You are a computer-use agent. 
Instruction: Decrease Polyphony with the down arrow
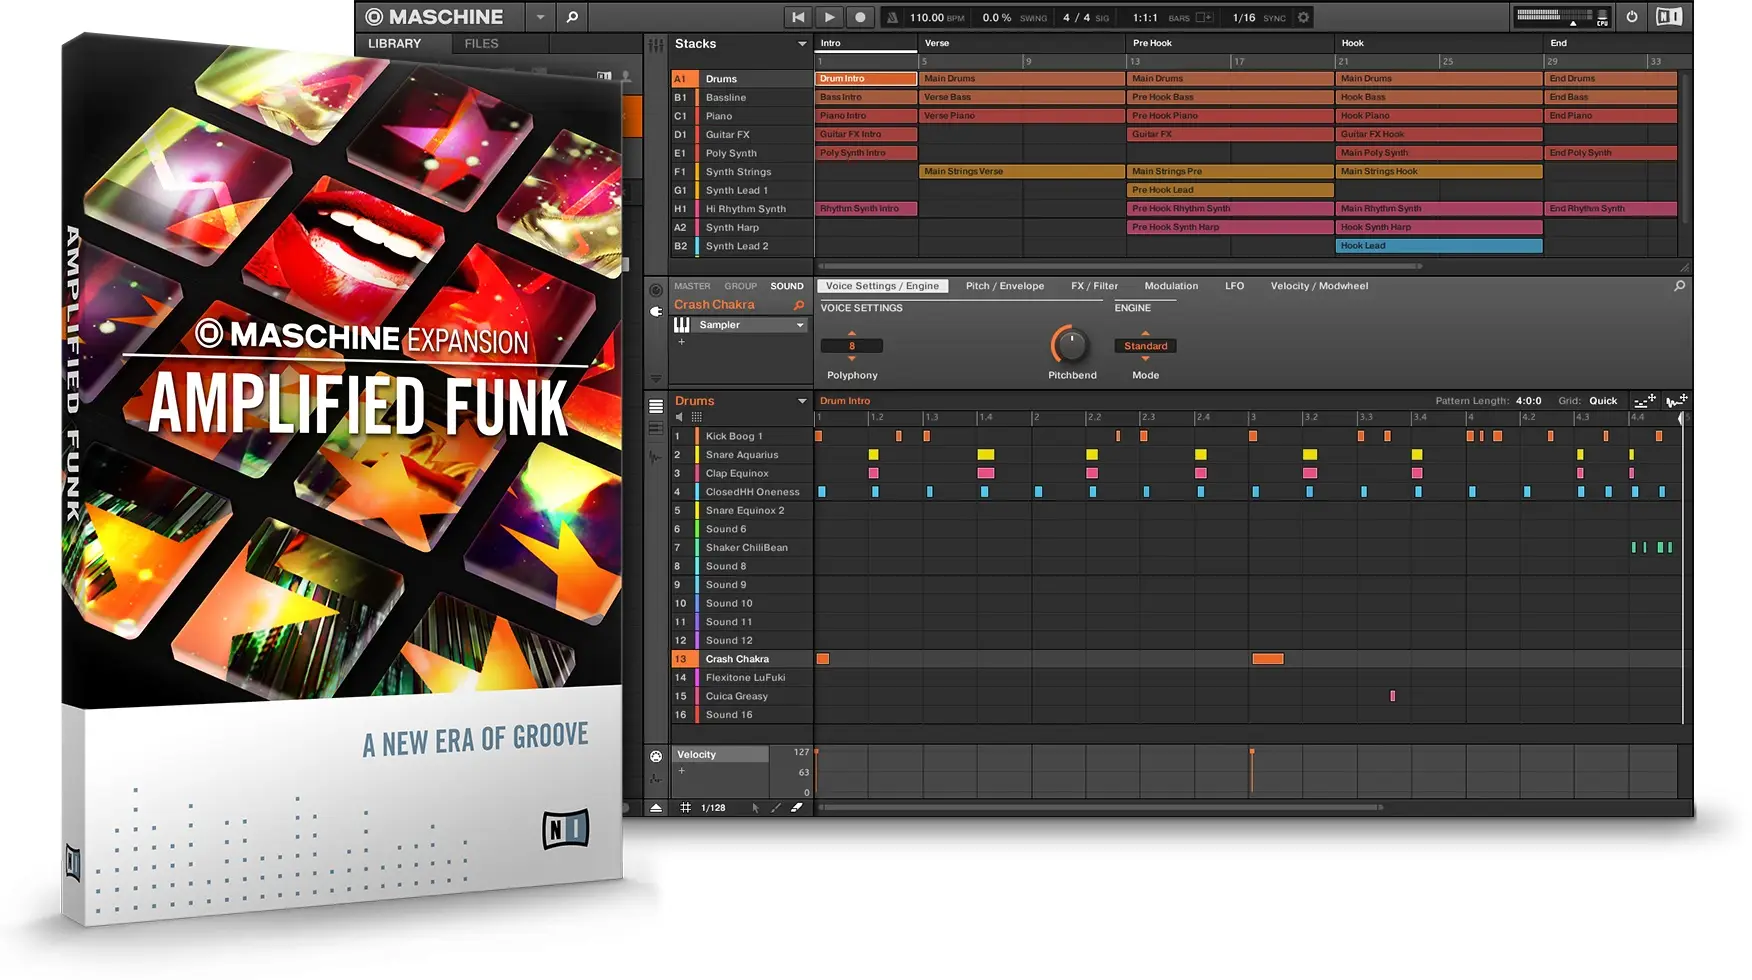click(x=852, y=358)
